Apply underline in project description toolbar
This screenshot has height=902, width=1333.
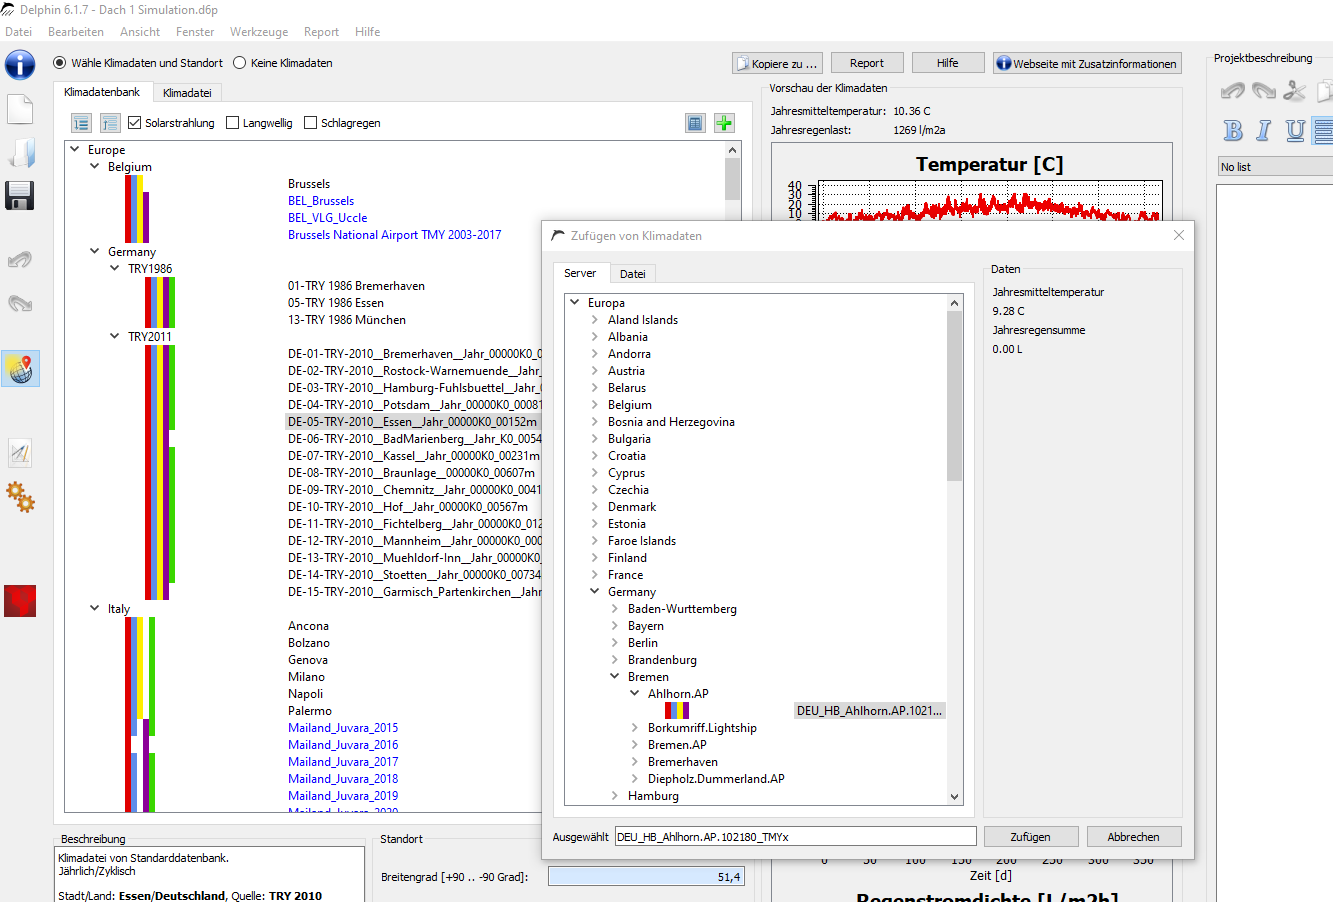click(1295, 130)
